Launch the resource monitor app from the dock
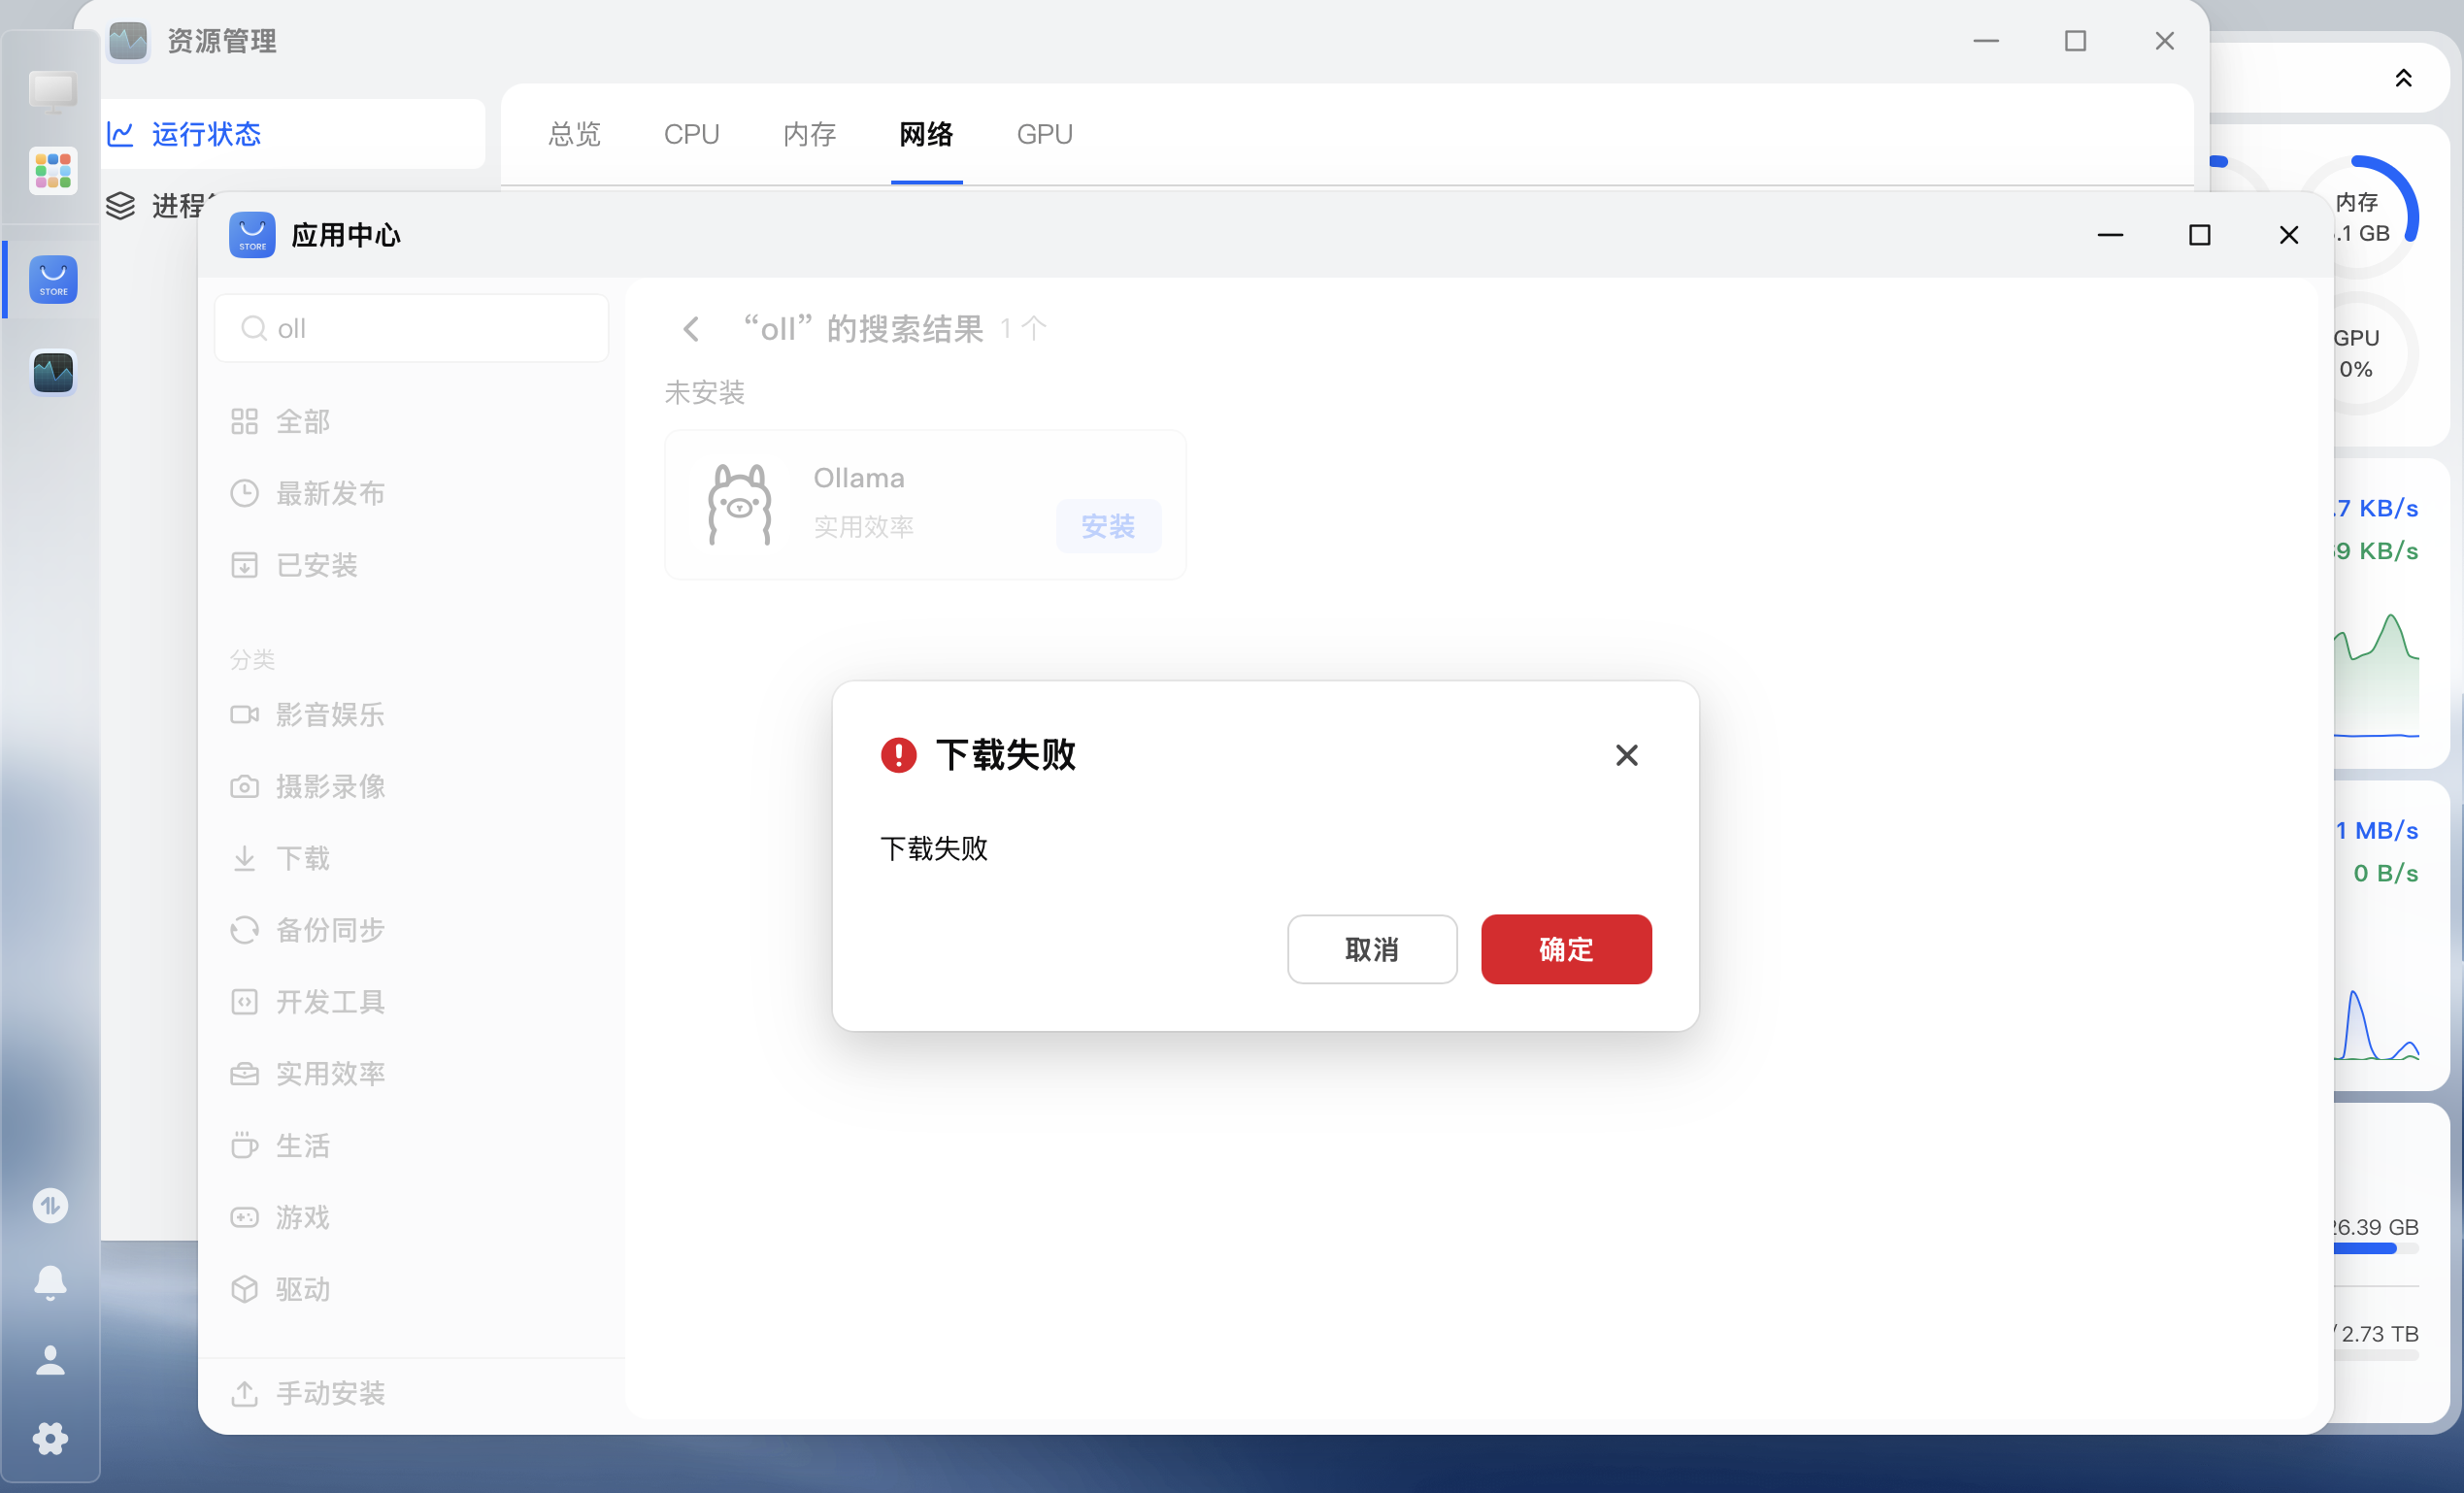2464x1493 pixels. pyautogui.click(x=52, y=373)
